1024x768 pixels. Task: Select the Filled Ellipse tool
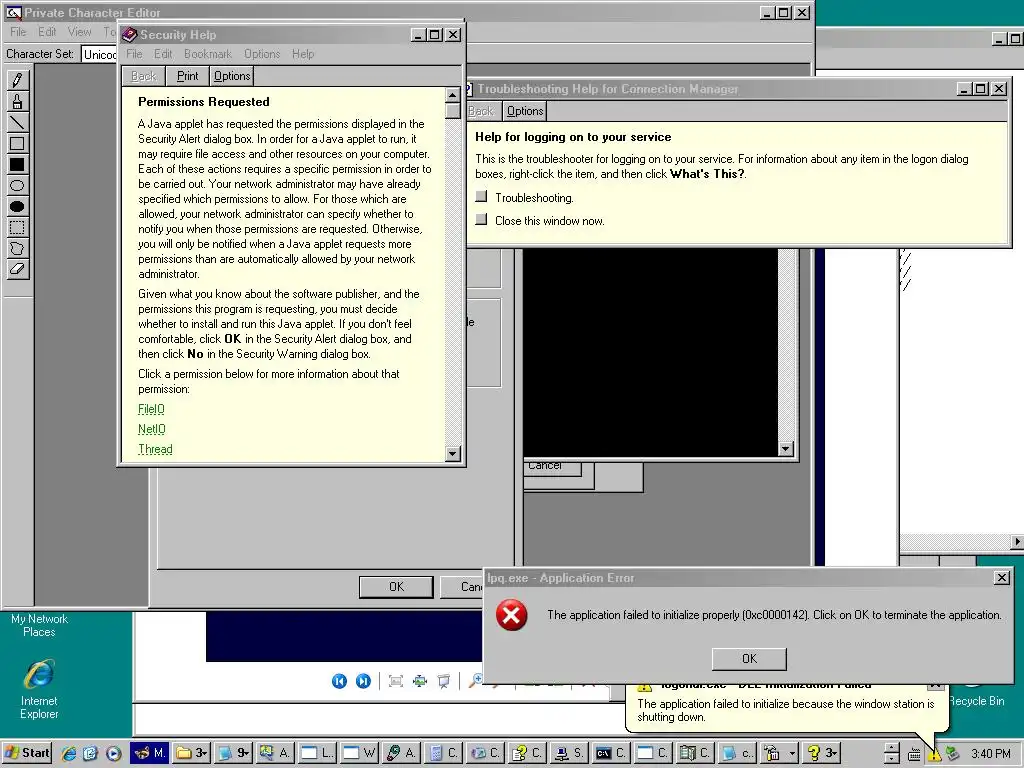click(17, 206)
